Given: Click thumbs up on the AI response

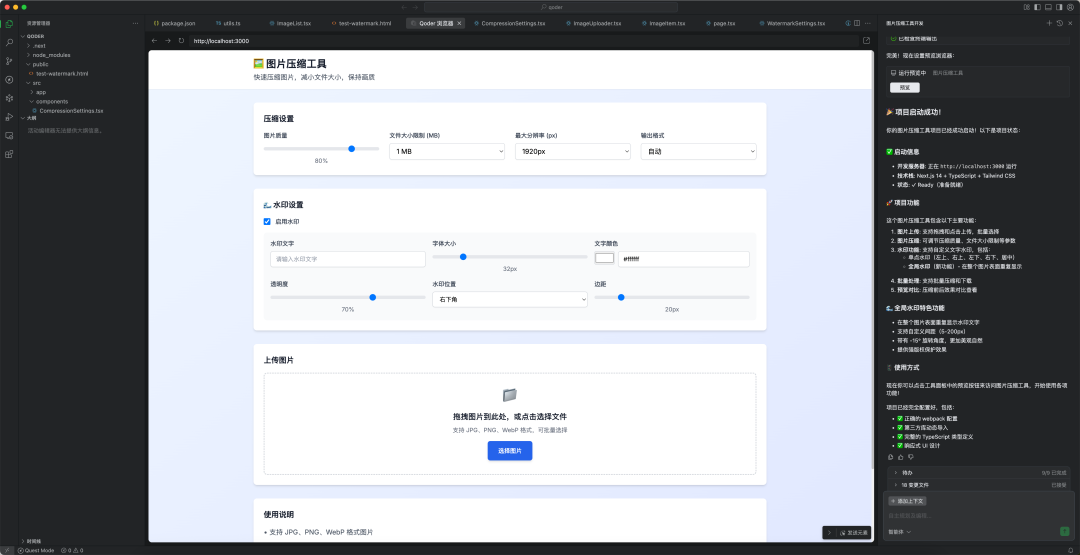Looking at the screenshot, I should [x=900, y=457].
